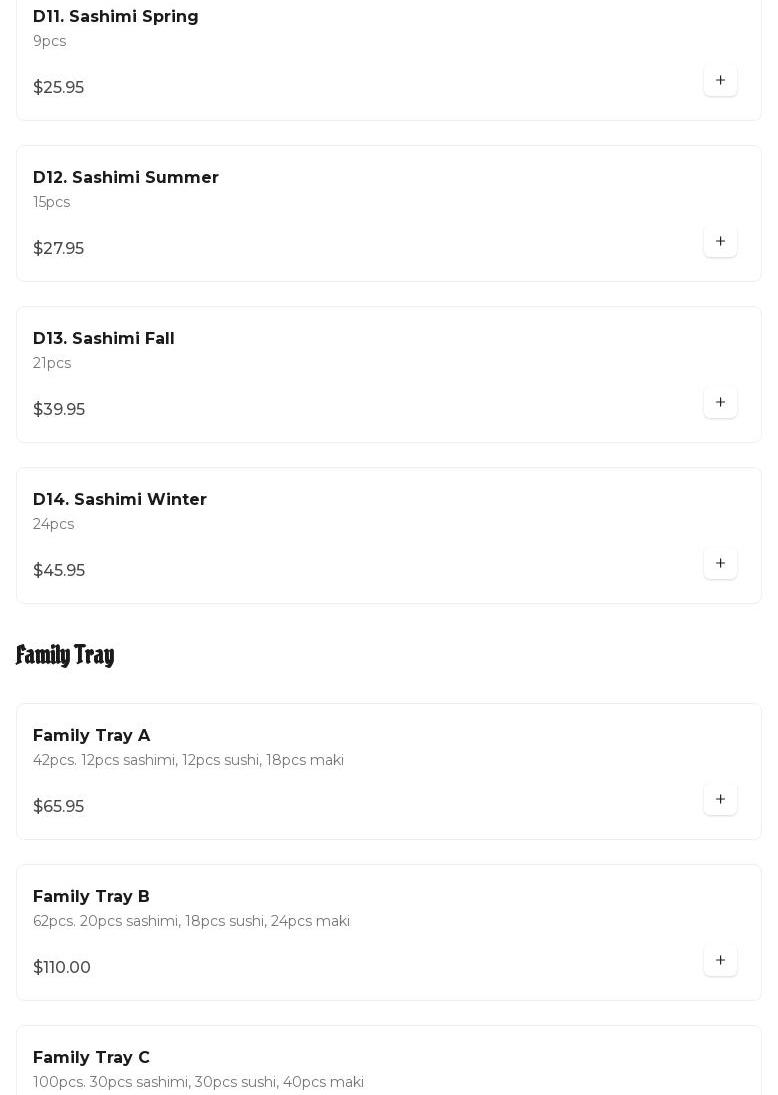Add D11 Sashimi Spring with plus icon
Screen dimensions: 778x1095
pyautogui.click(x=720, y=80)
